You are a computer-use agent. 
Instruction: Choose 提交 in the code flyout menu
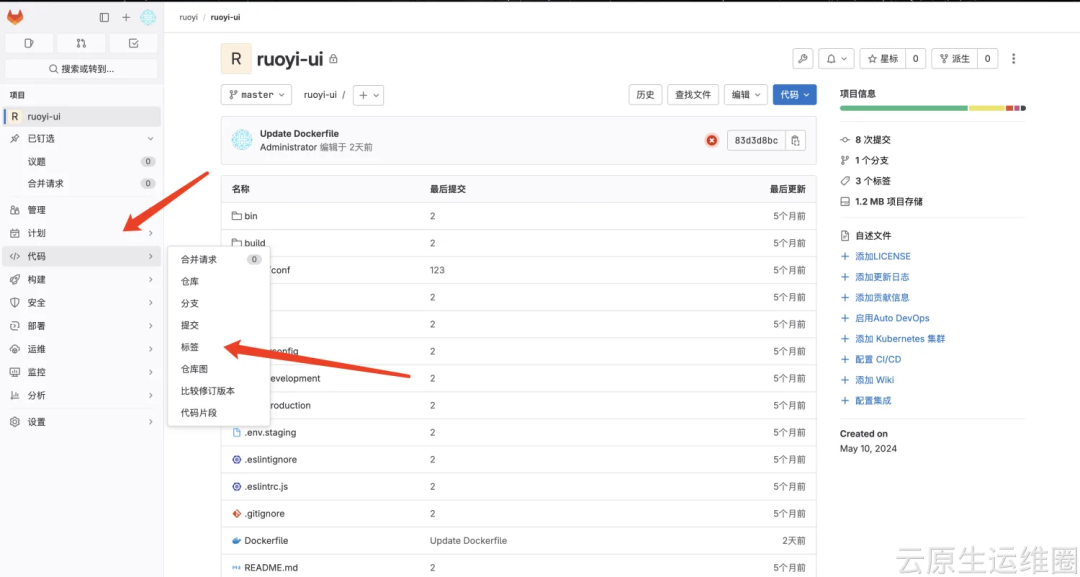point(220,325)
